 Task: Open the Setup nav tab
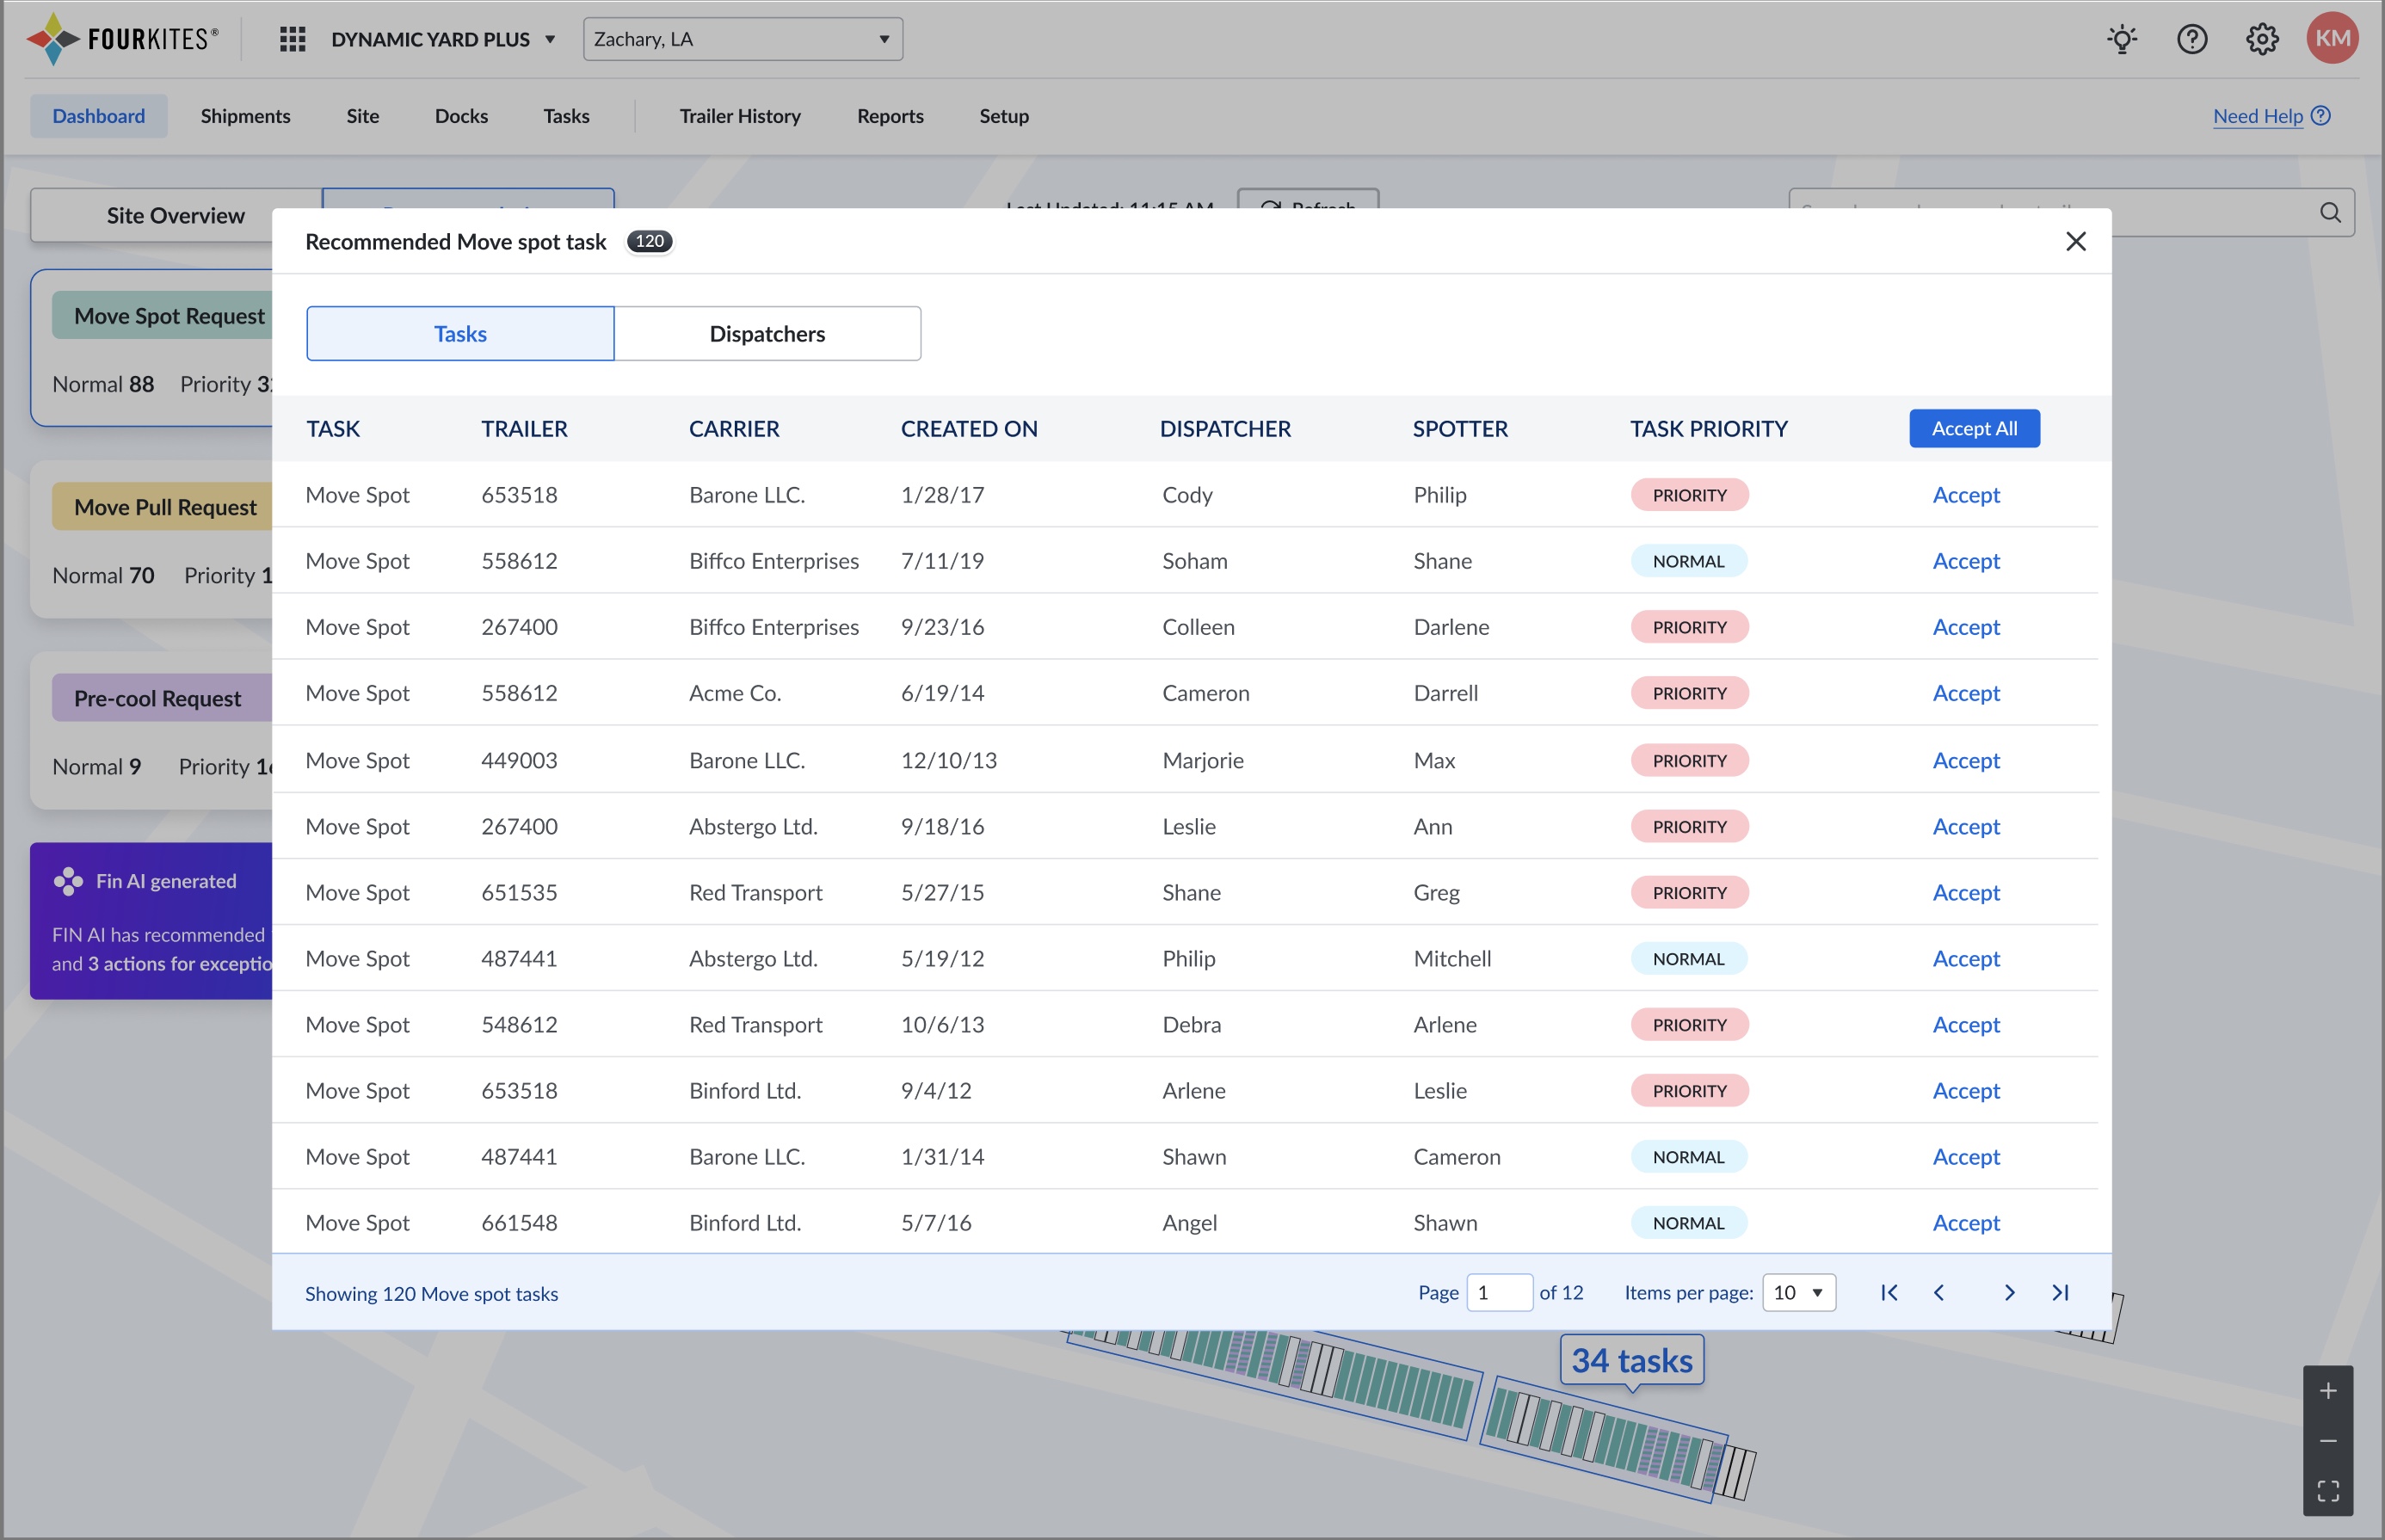pos(1004,116)
